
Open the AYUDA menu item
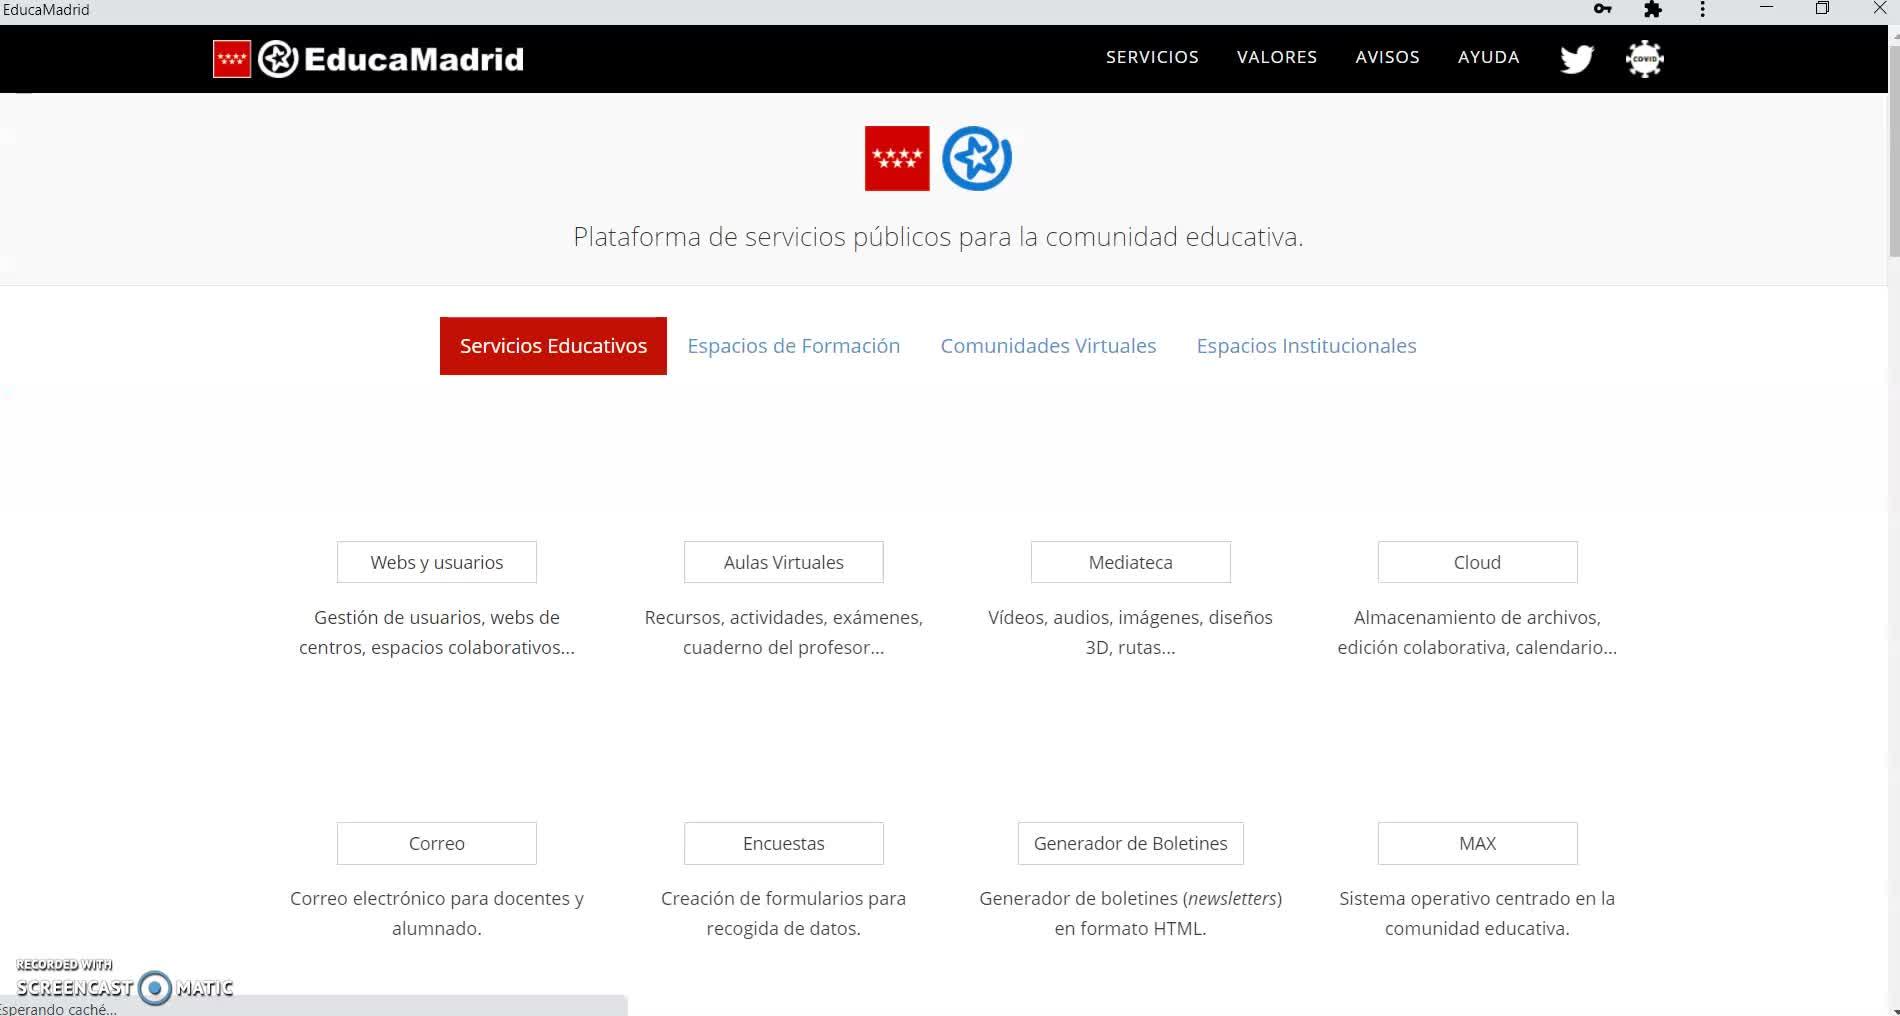click(1489, 57)
